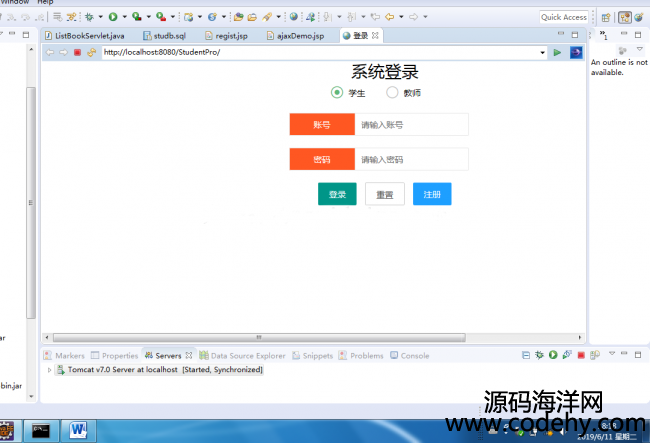Click the date and time in system tray

click(609, 431)
